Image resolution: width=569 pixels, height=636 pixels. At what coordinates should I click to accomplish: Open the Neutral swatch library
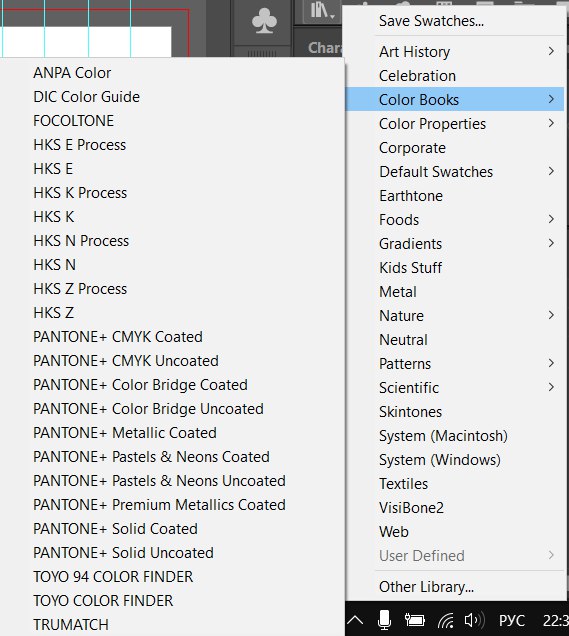point(455,339)
